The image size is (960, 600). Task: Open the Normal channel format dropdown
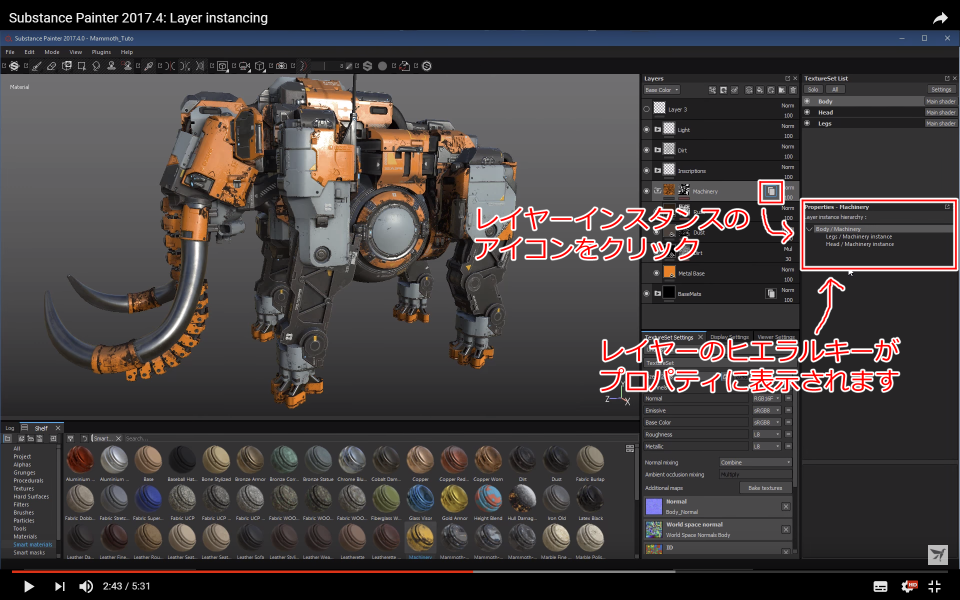[x=767, y=399]
